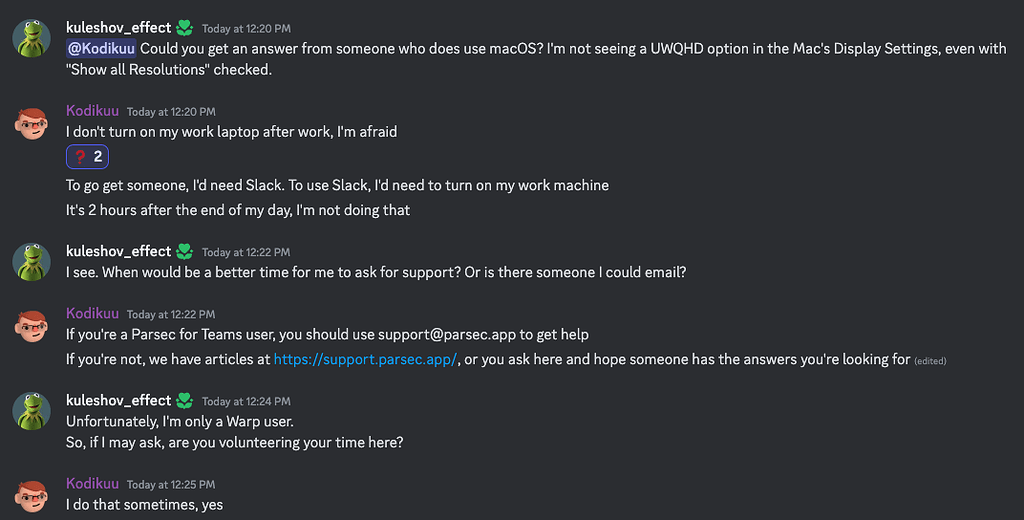The width and height of the screenshot is (1024, 520).
Task: Open Kodikuu's avatar on the 12:20 PM message
Action: (x=31, y=122)
